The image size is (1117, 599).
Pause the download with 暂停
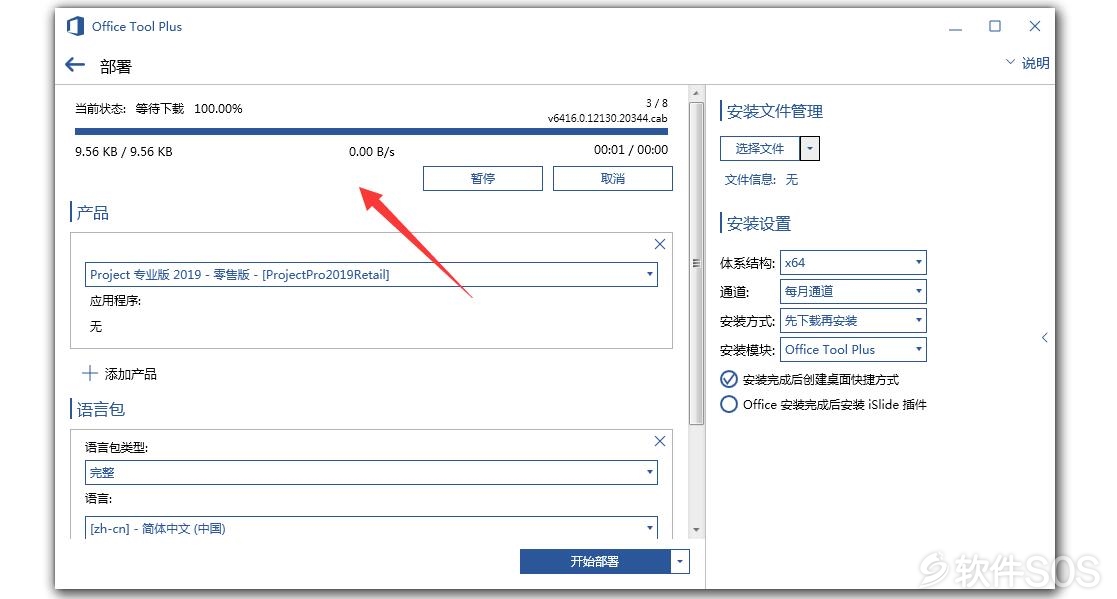click(x=482, y=178)
